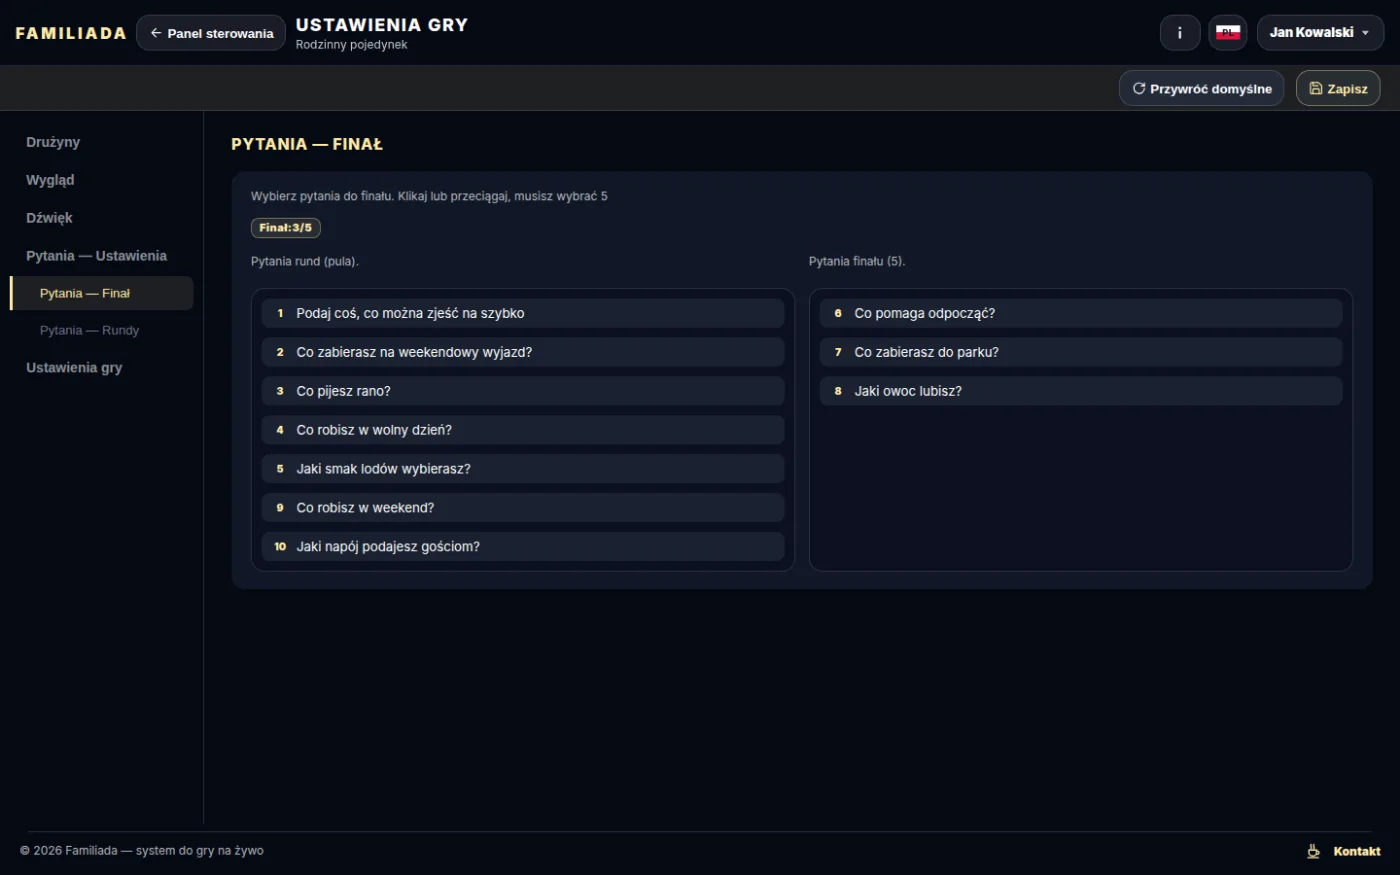Open the Kontakt link in footer
Image resolution: width=1400 pixels, height=875 pixels.
coord(1357,851)
